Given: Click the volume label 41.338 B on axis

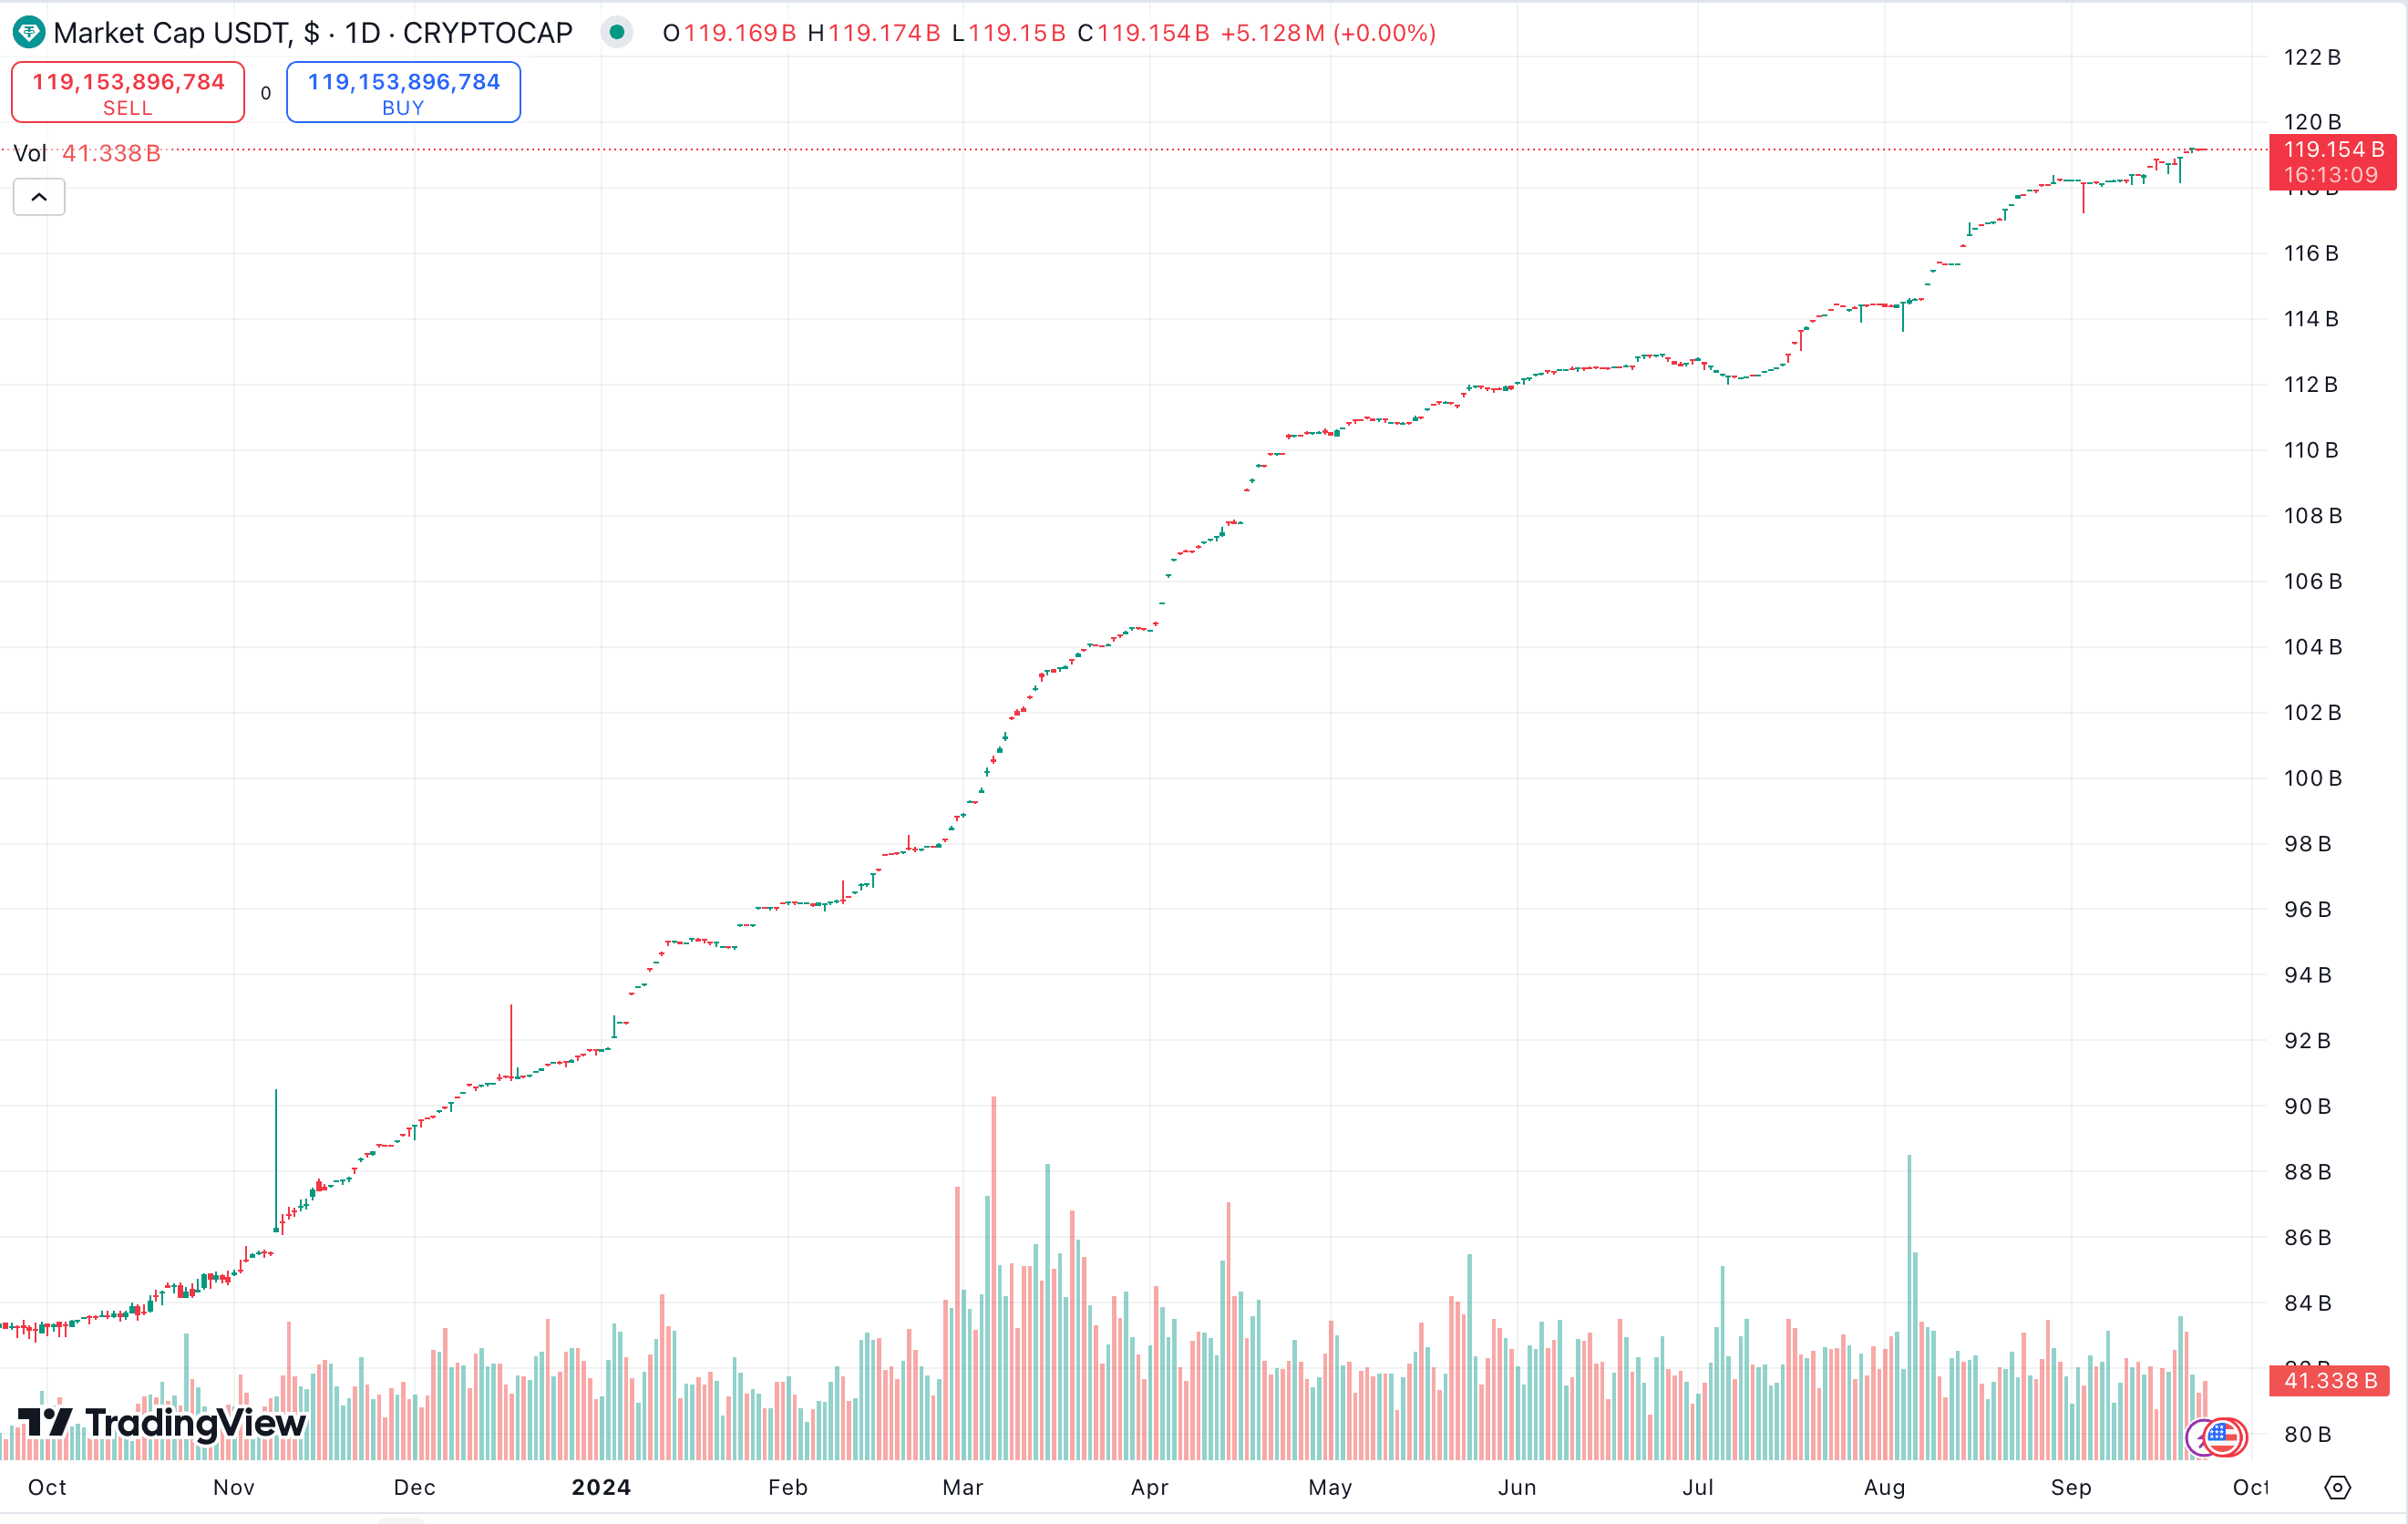Looking at the screenshot, I should 2330,1380.
